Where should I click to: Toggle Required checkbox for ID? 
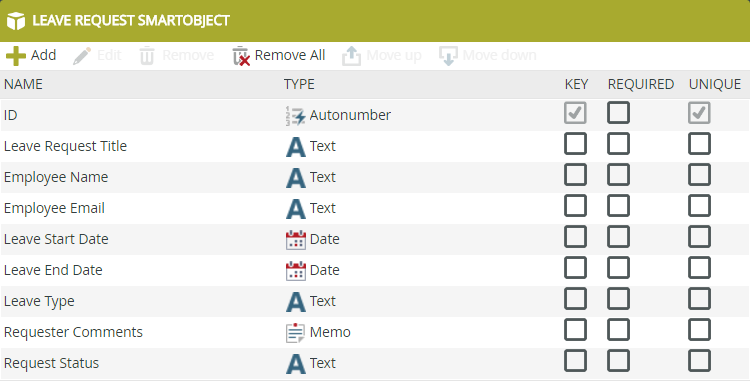coord(618,113)
